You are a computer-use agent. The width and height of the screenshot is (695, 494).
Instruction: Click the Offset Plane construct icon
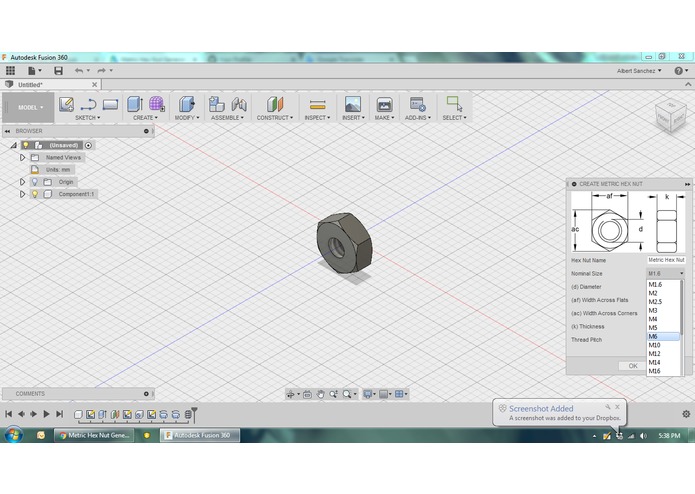click(275, 105)
